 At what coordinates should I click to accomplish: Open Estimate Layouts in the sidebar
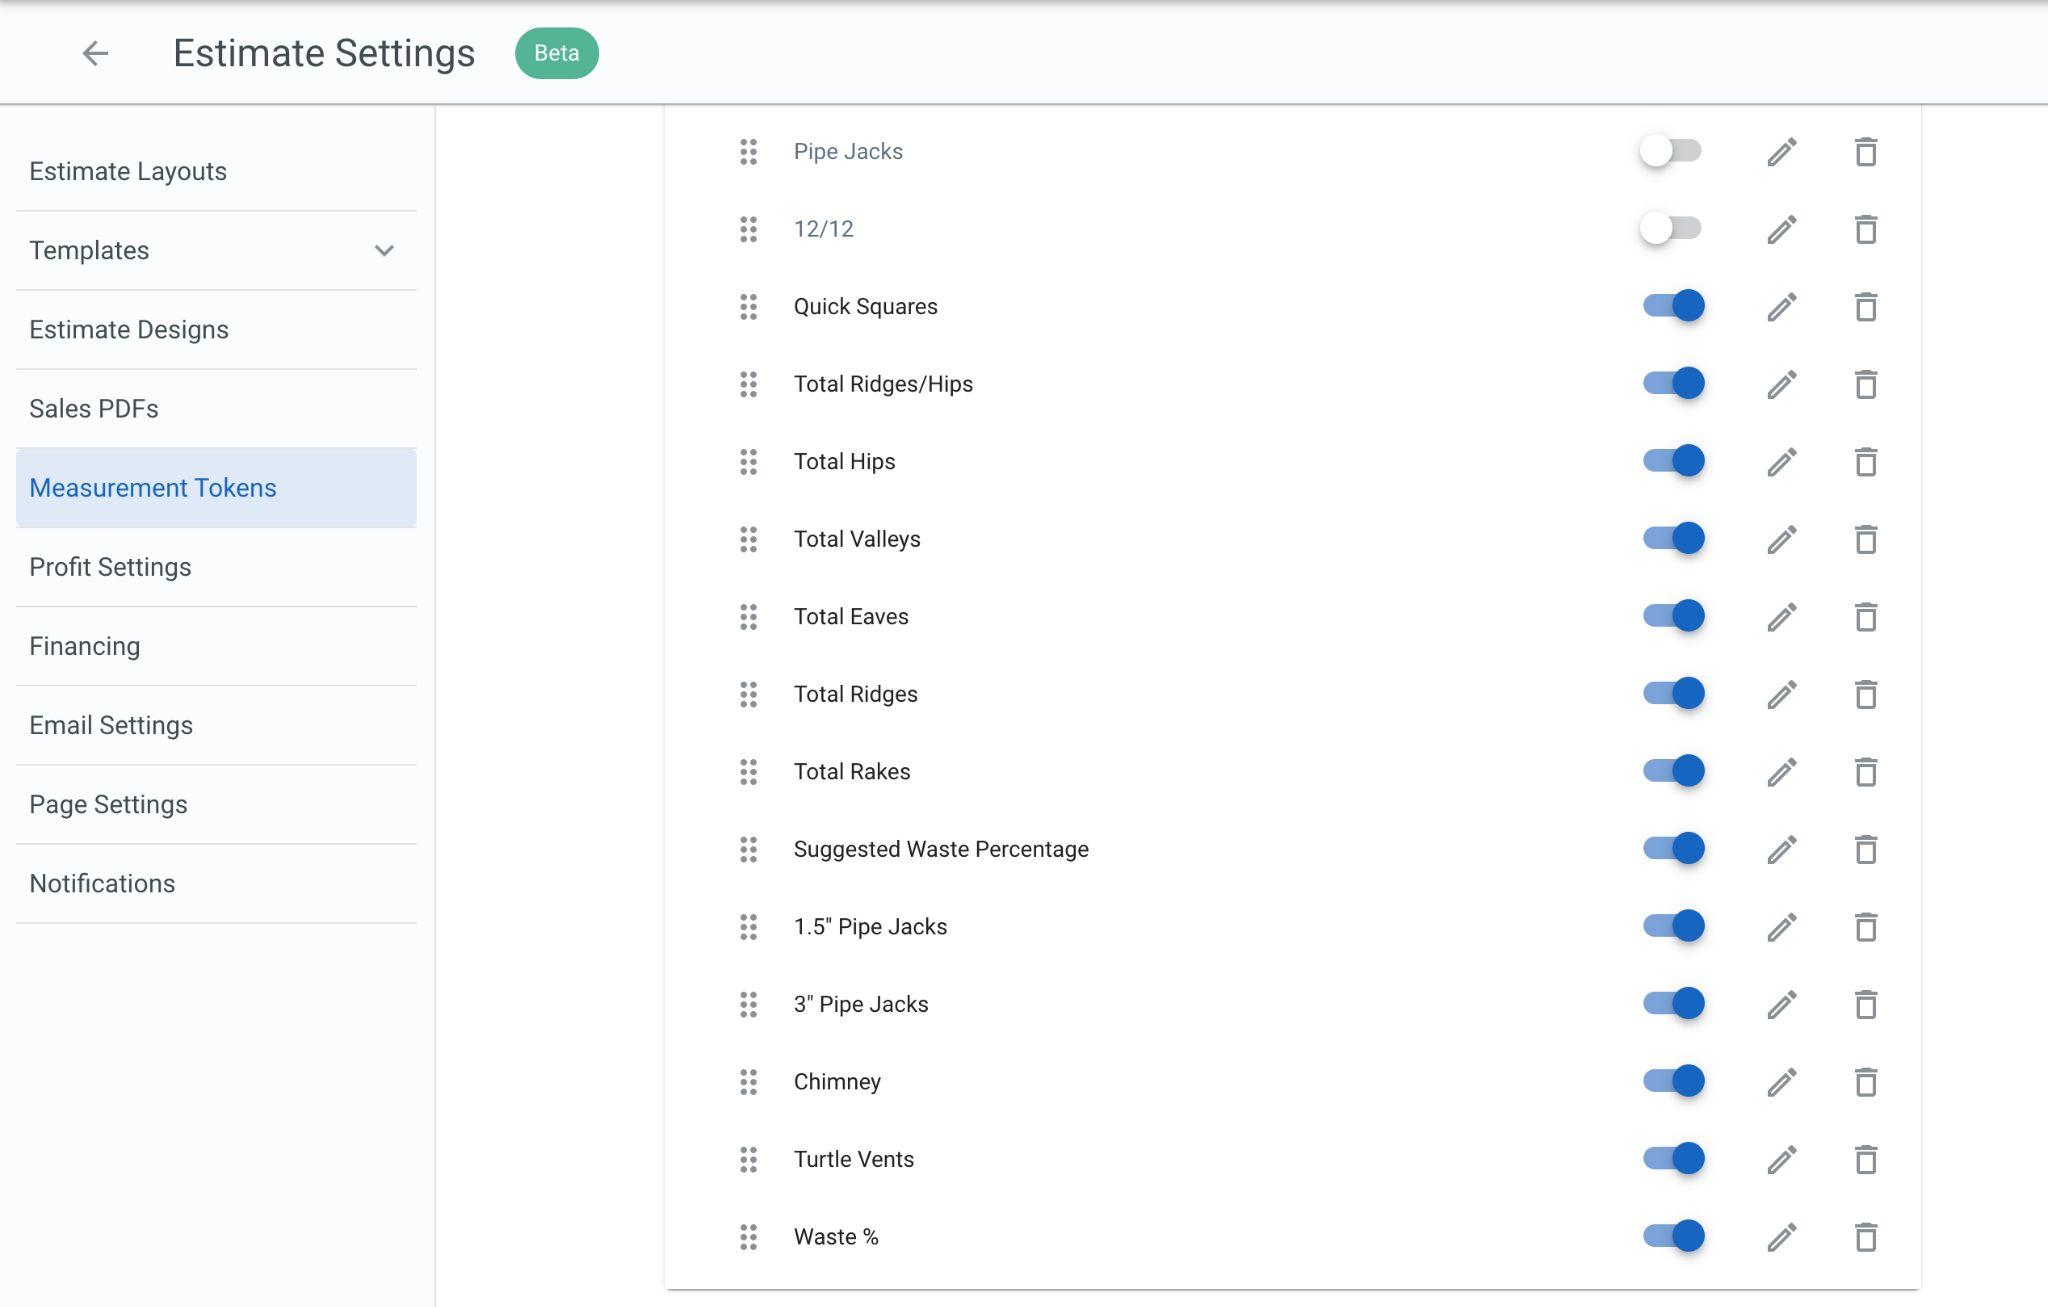(128, 172)
